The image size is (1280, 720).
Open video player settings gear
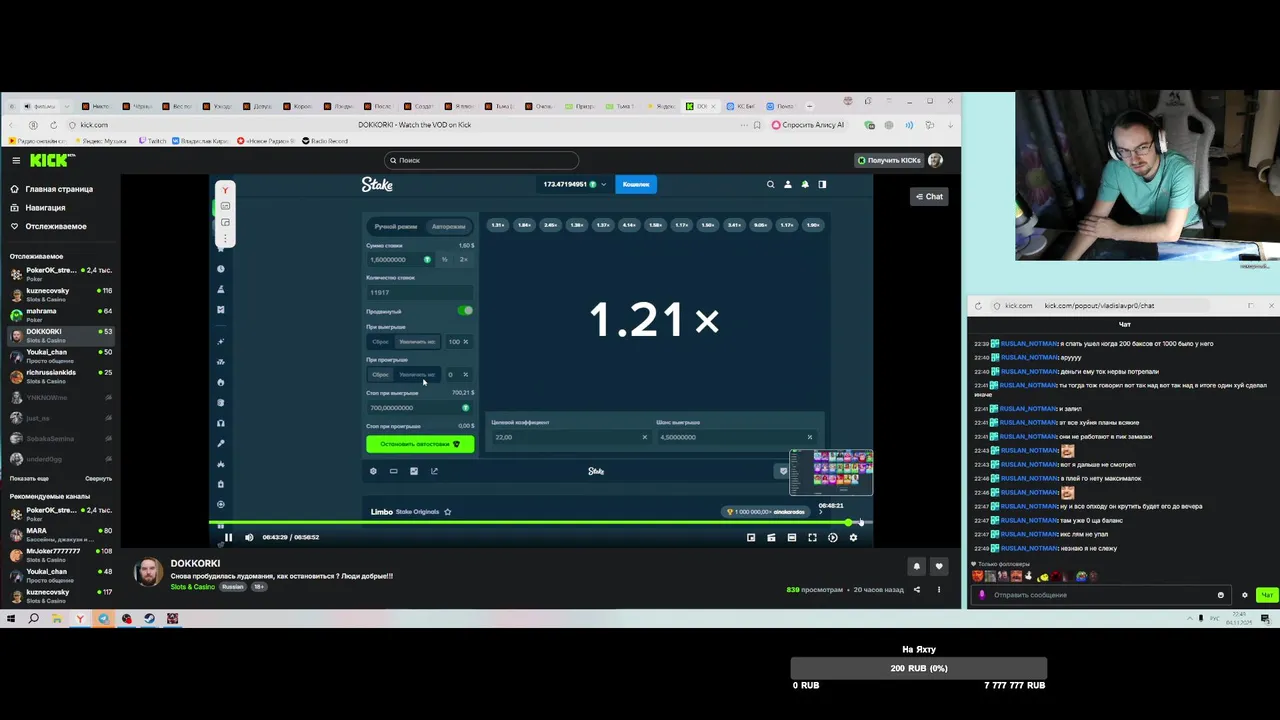(853, 538)
